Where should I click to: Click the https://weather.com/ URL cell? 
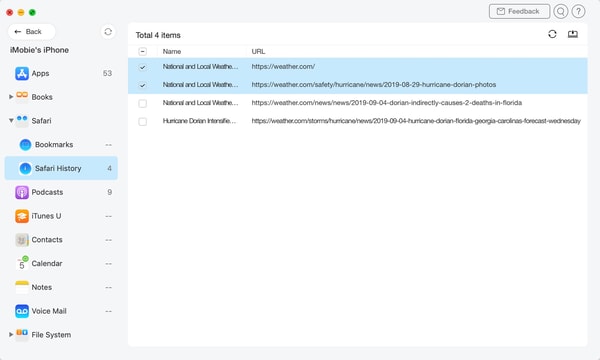pos(283,67)
